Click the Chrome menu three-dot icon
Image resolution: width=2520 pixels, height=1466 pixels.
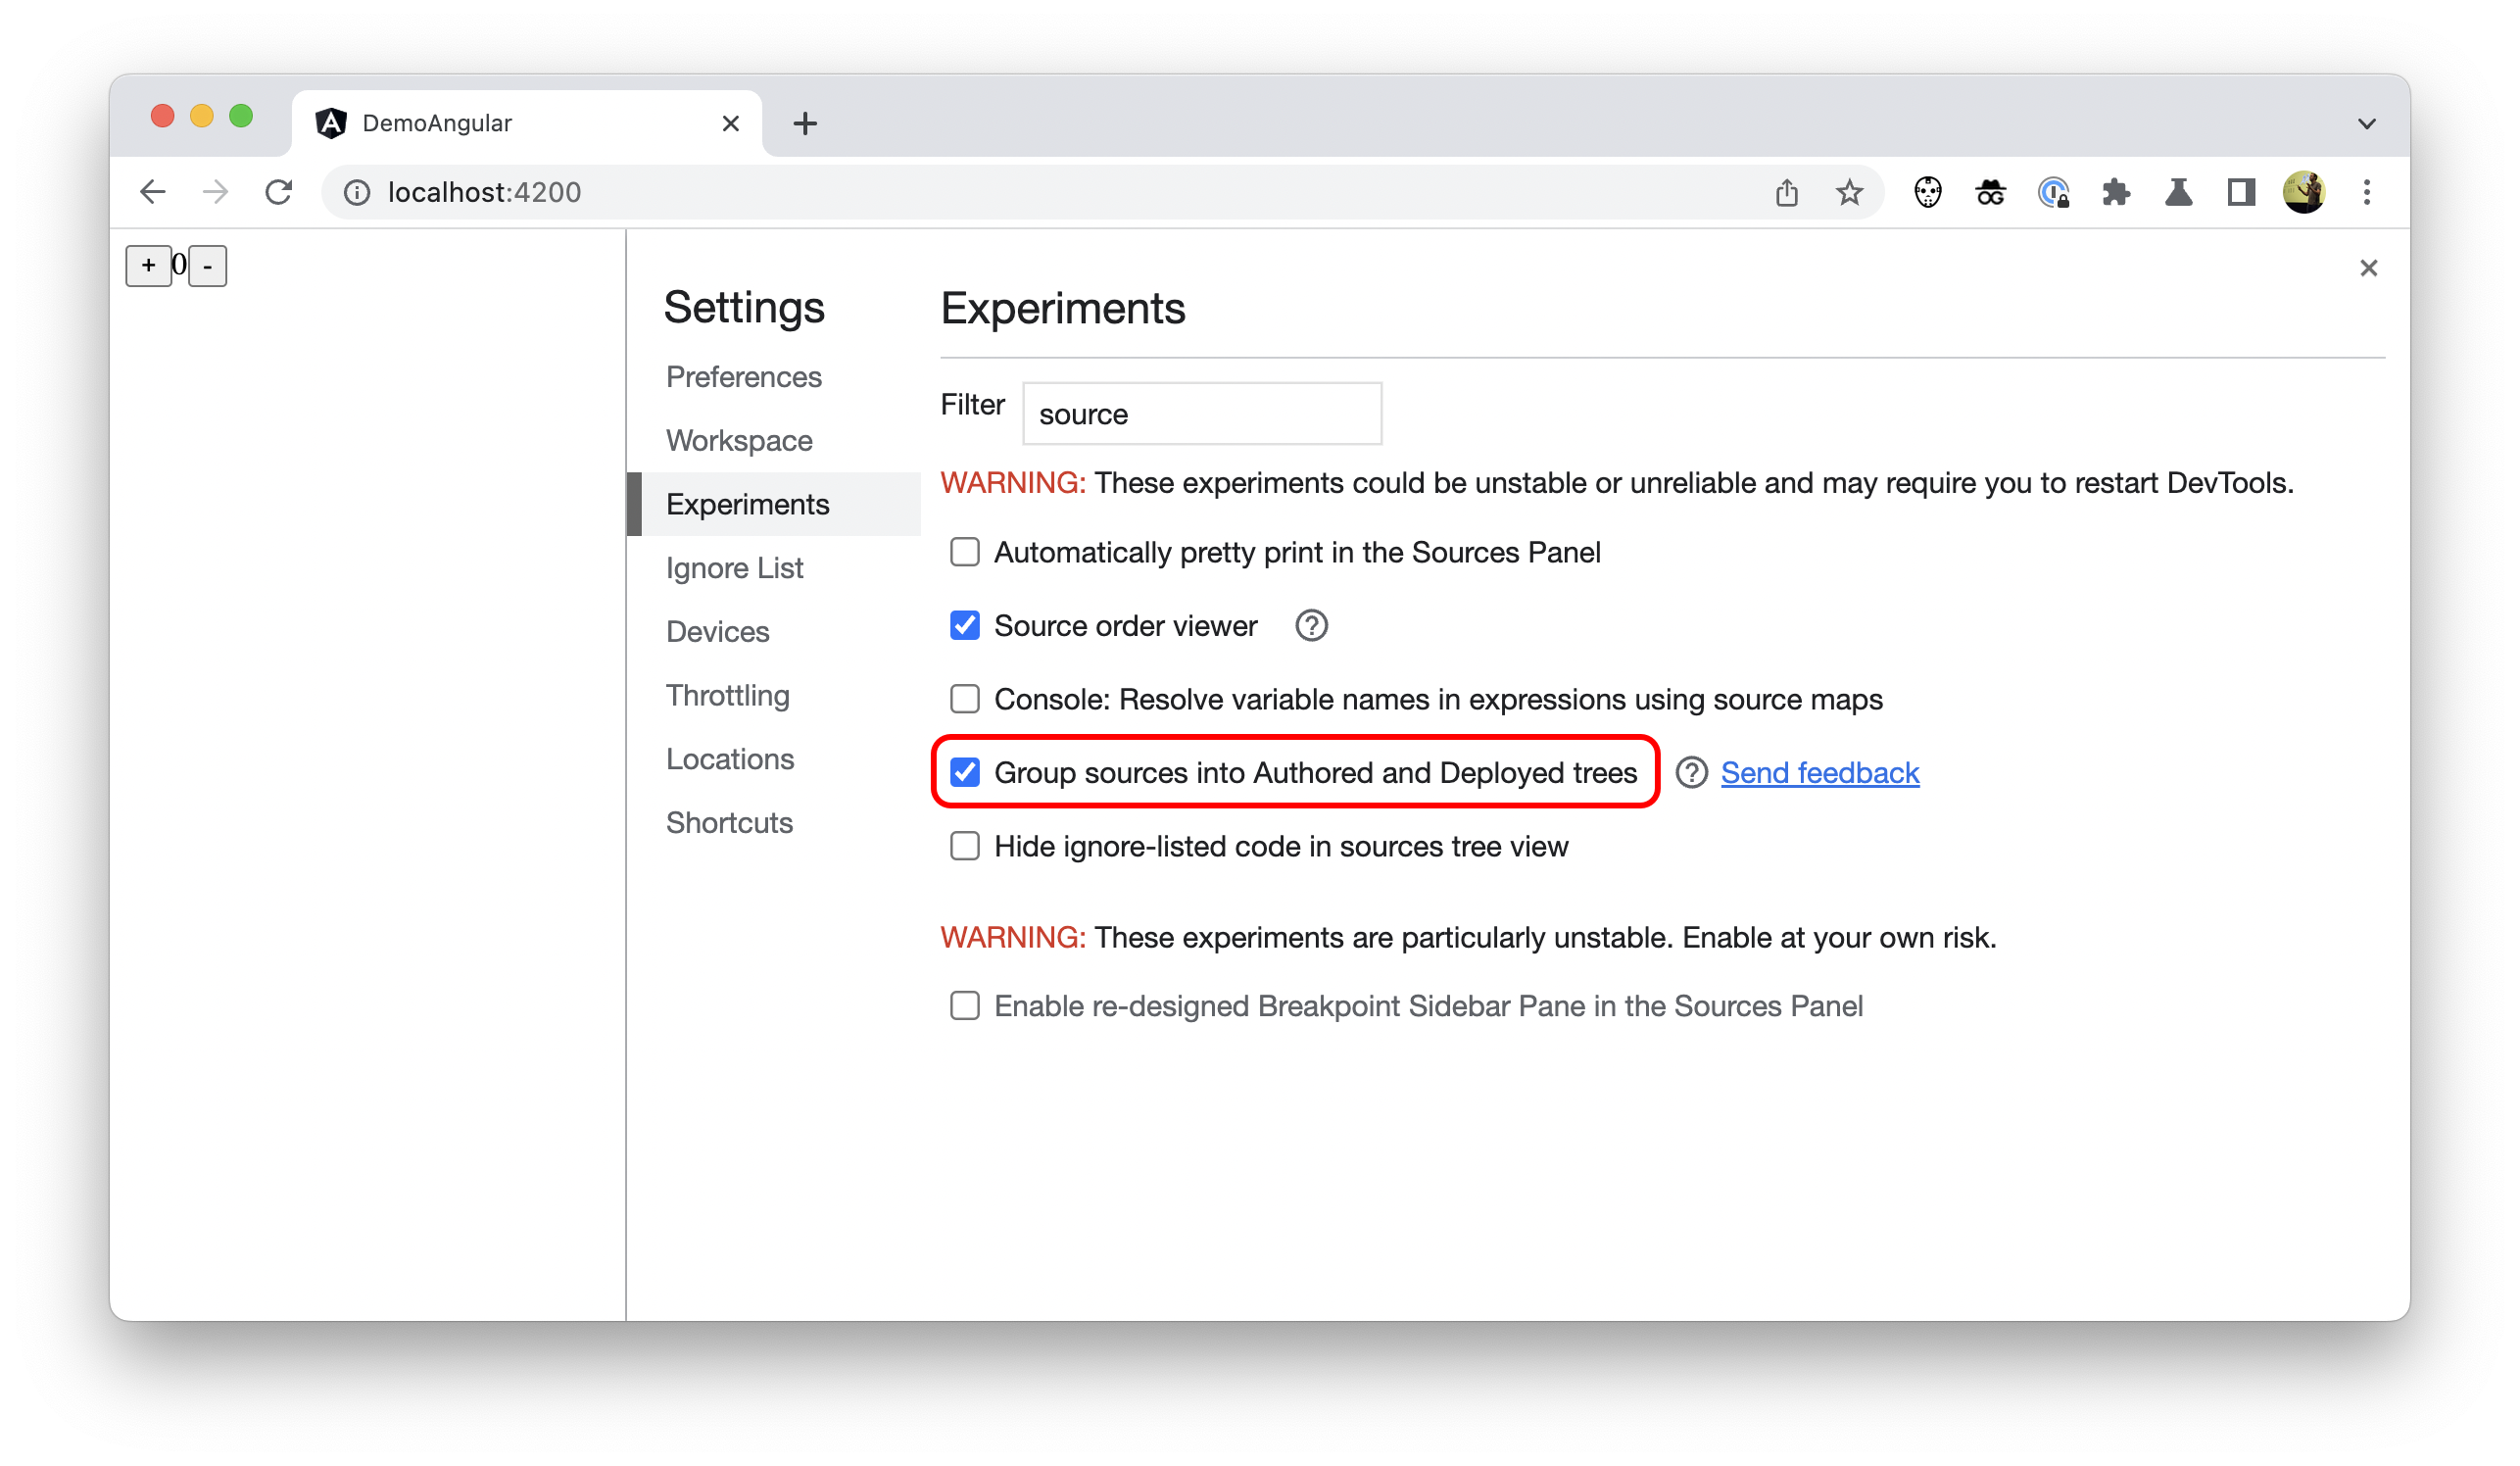[x=2368, y=192]
